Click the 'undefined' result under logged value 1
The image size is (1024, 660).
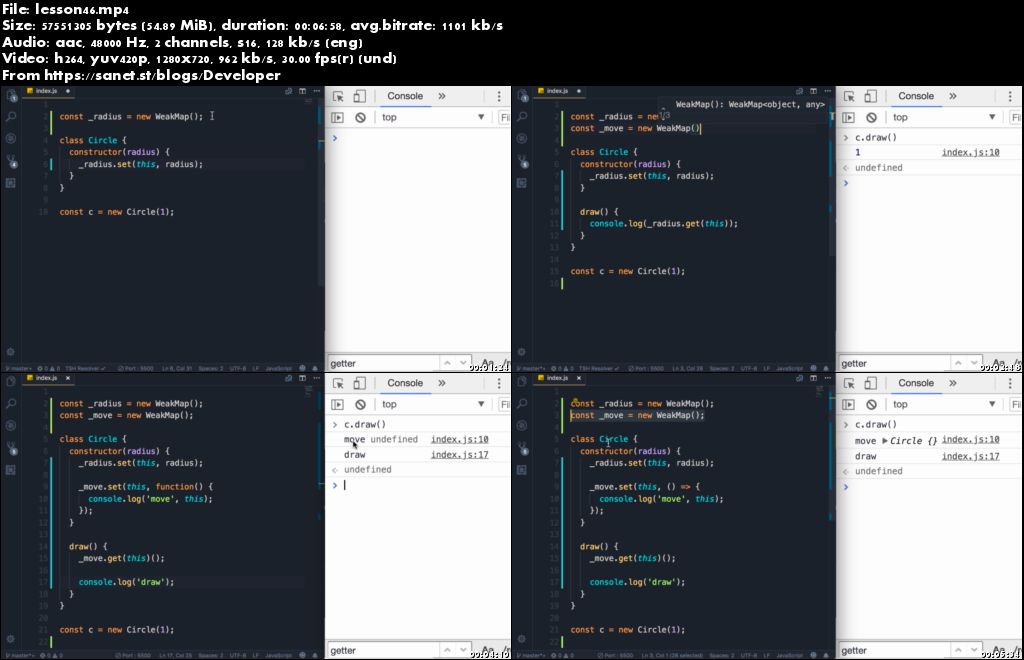pos(878,168)
